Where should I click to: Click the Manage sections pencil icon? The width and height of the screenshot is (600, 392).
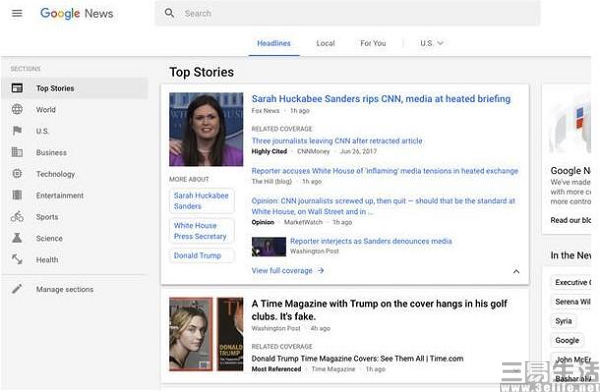pos(17,289)
